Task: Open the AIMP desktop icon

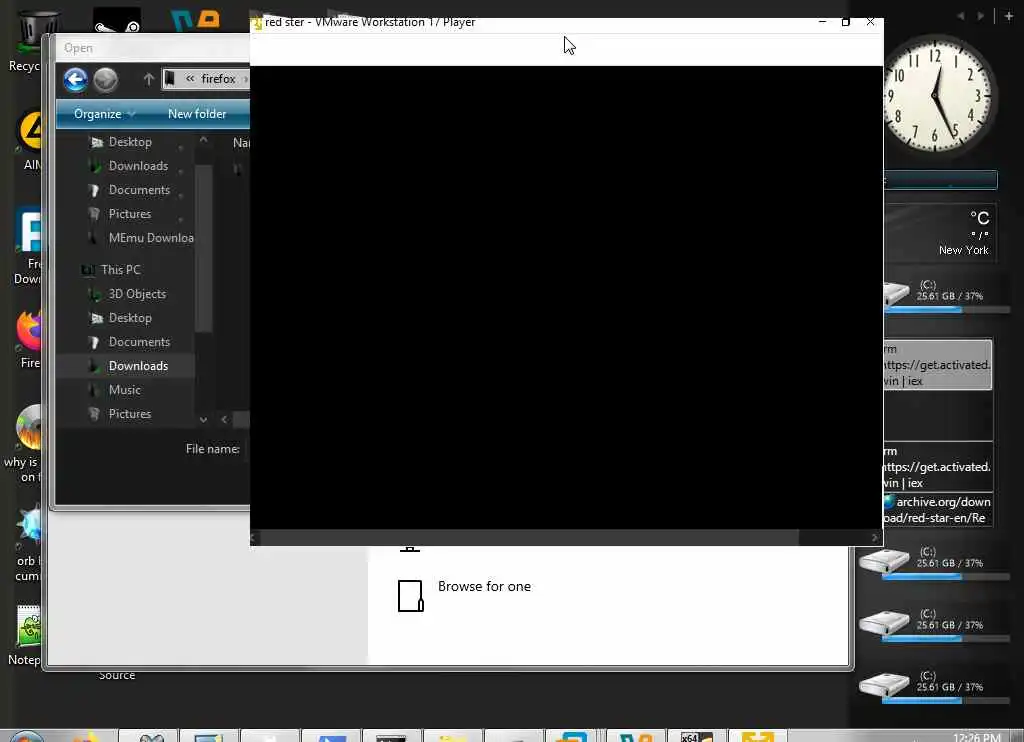Action: pos(29,140)
